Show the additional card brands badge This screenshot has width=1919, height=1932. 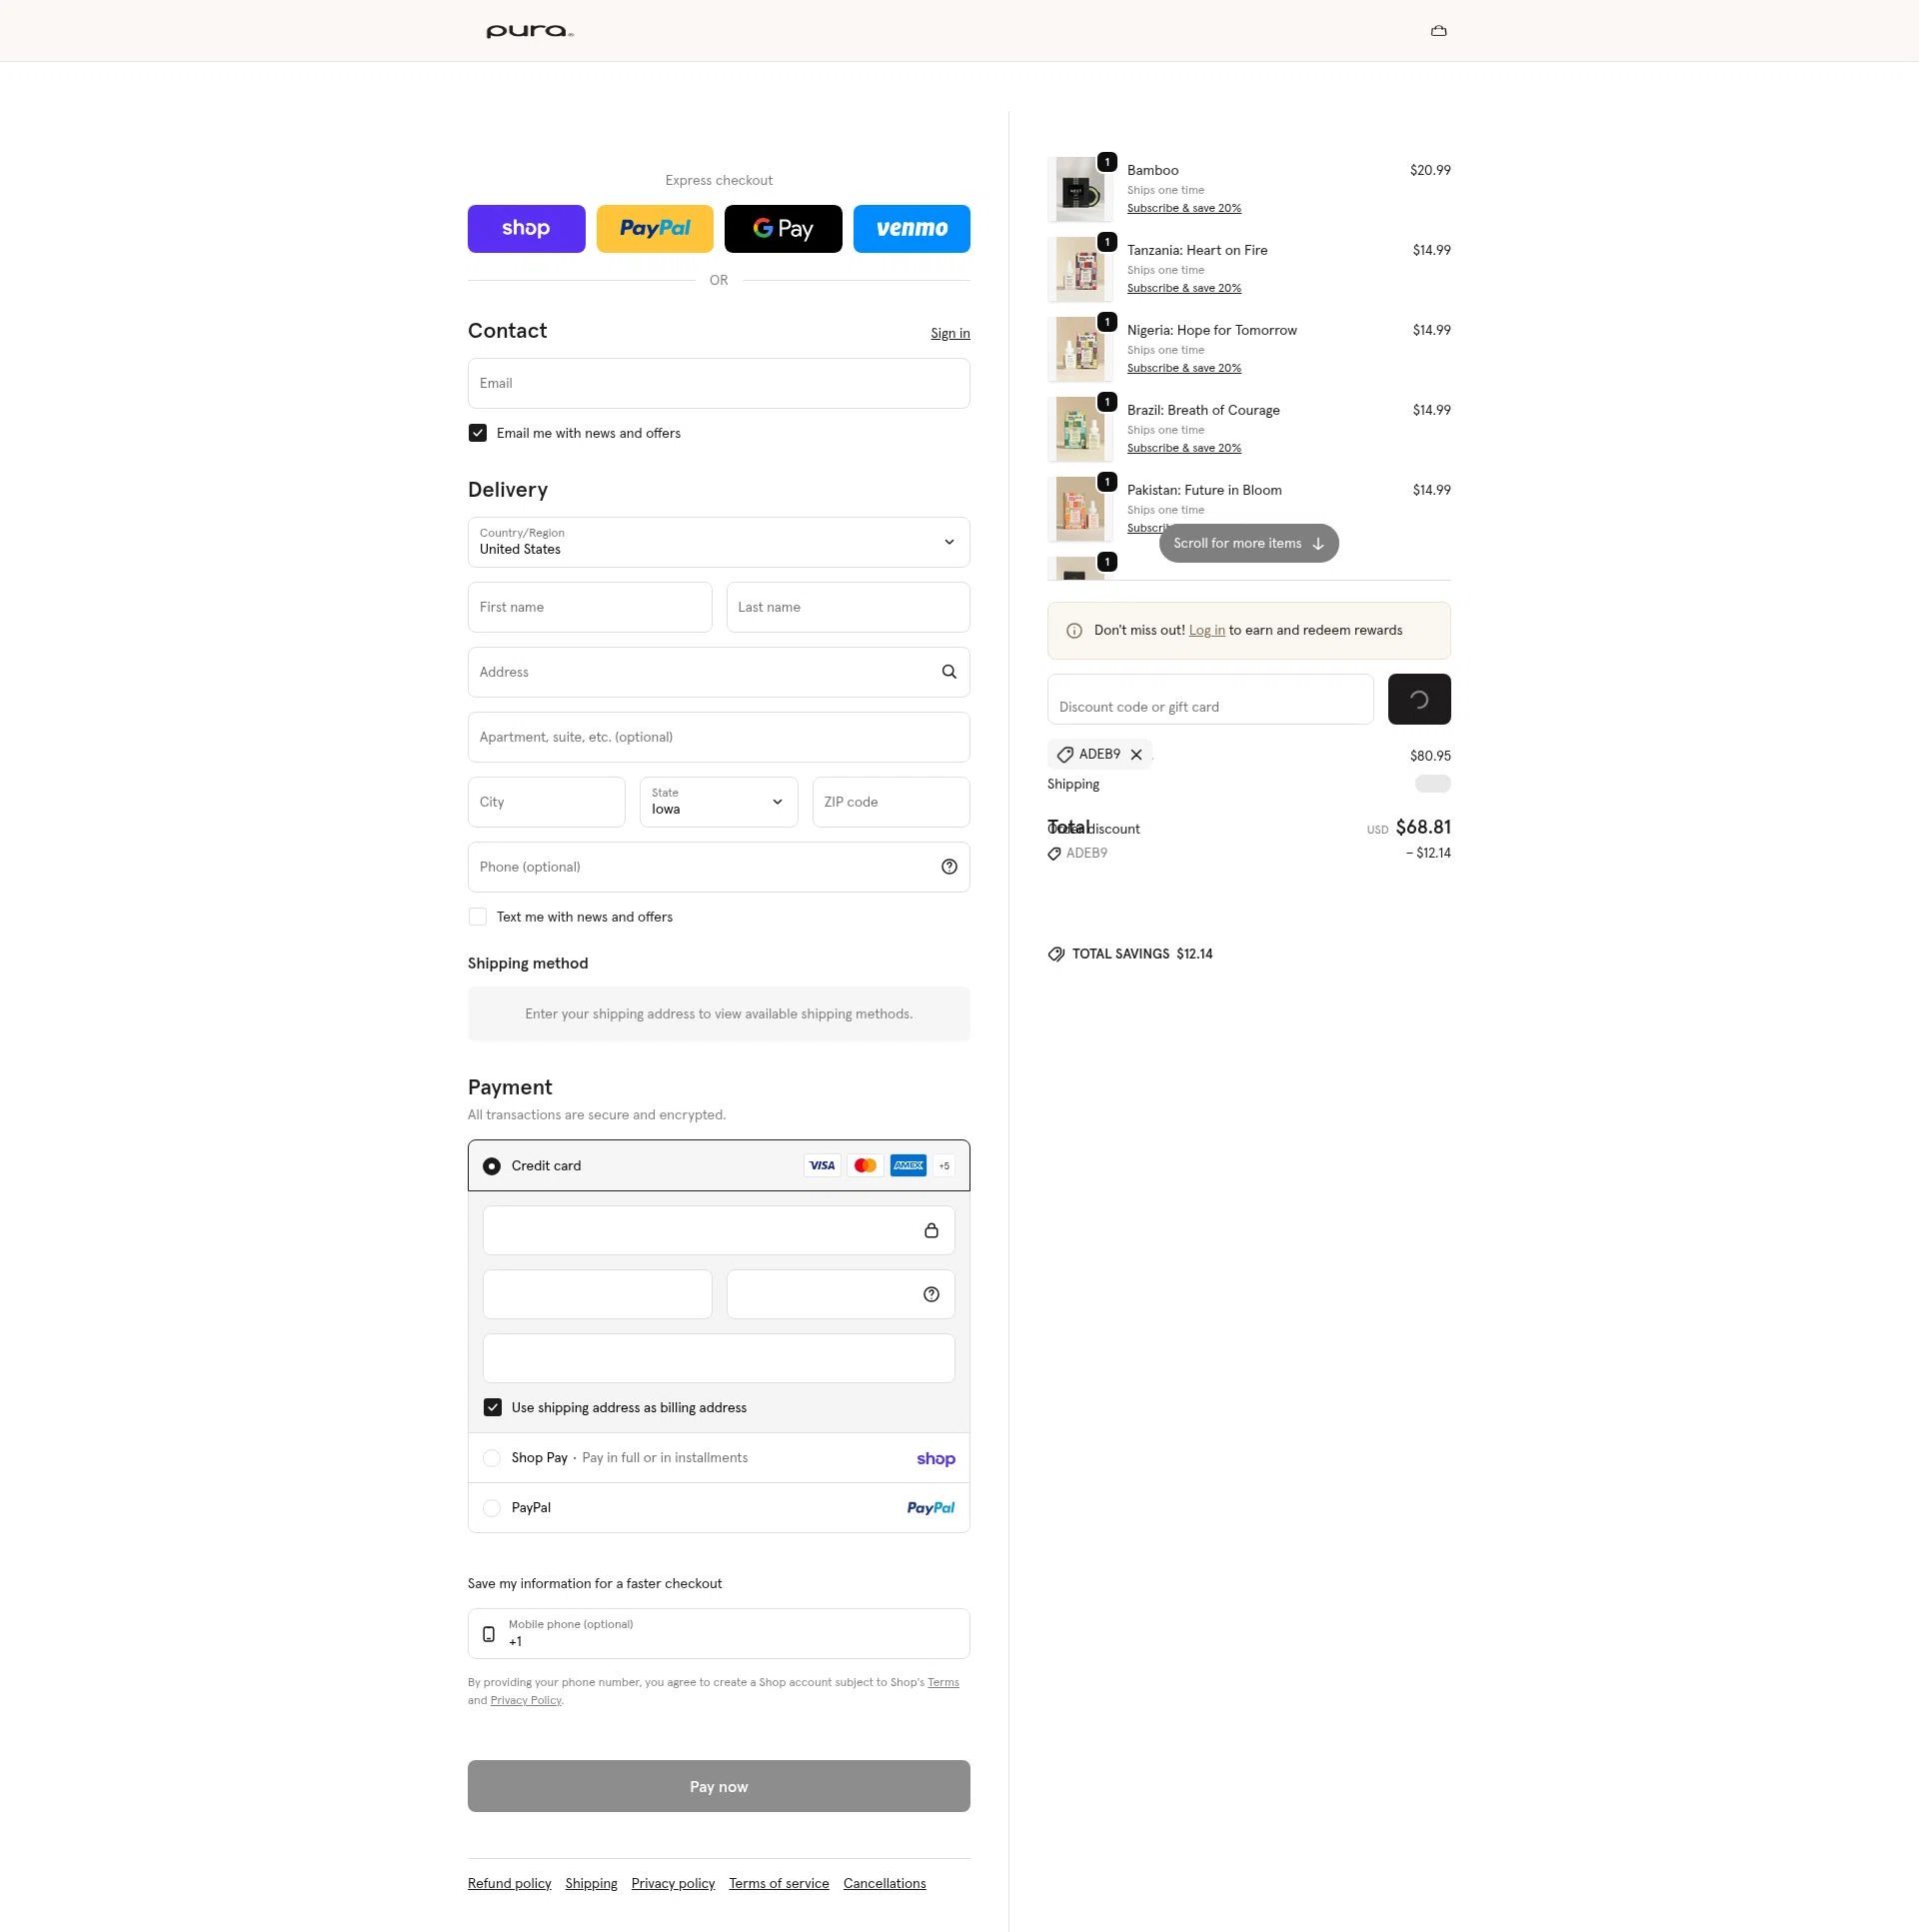(944, 1166)
